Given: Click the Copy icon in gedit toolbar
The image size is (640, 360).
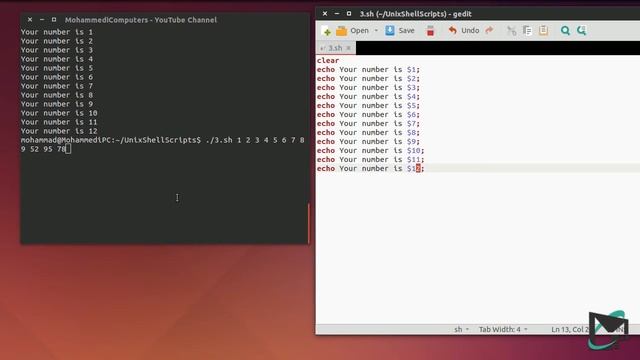Looking at the screenshot, I should click(527, 31).
